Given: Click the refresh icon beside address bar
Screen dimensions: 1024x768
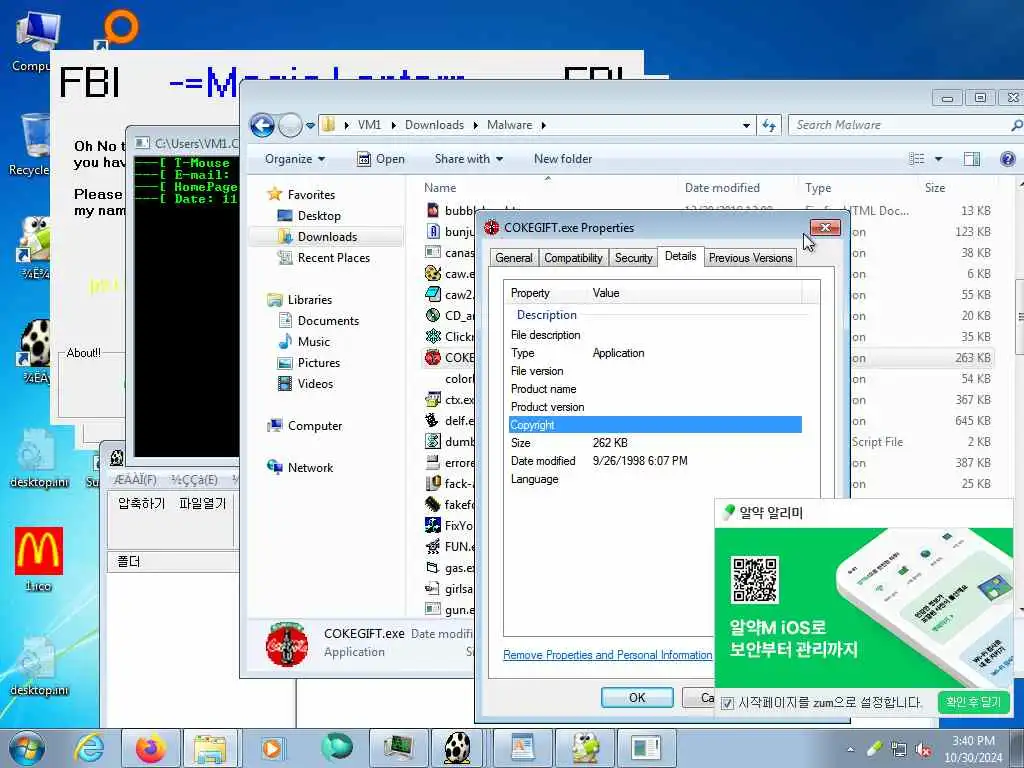Looking at the screenshot, I should coord(769,125).
